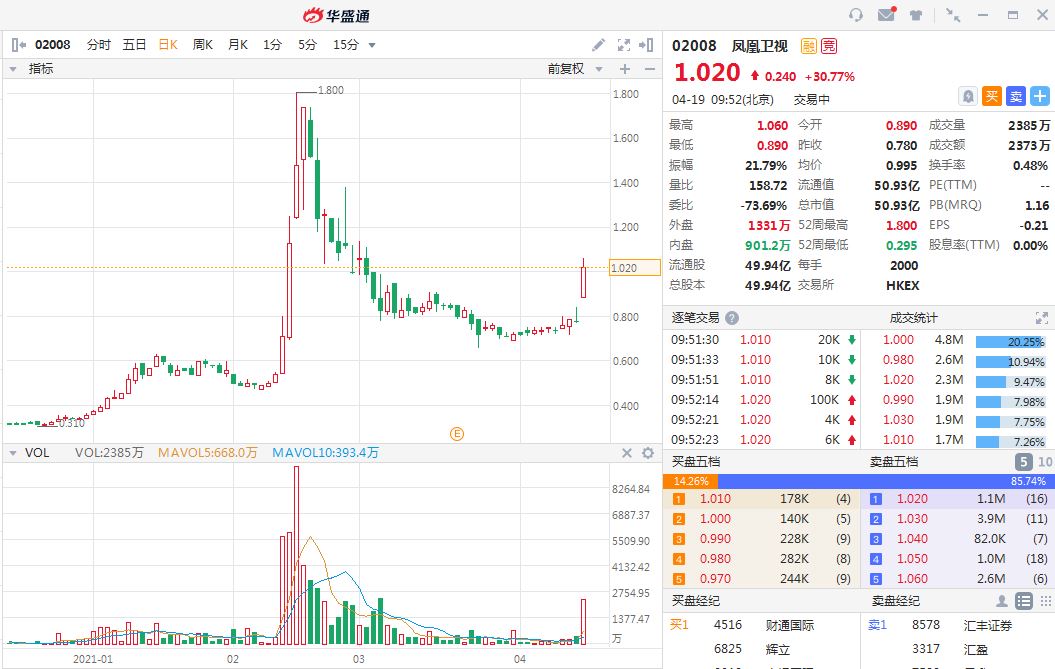Click the orange 14.26% buy ratio bar
The height and width of the screenshot is (669, 1055).
tap(691, 481)
